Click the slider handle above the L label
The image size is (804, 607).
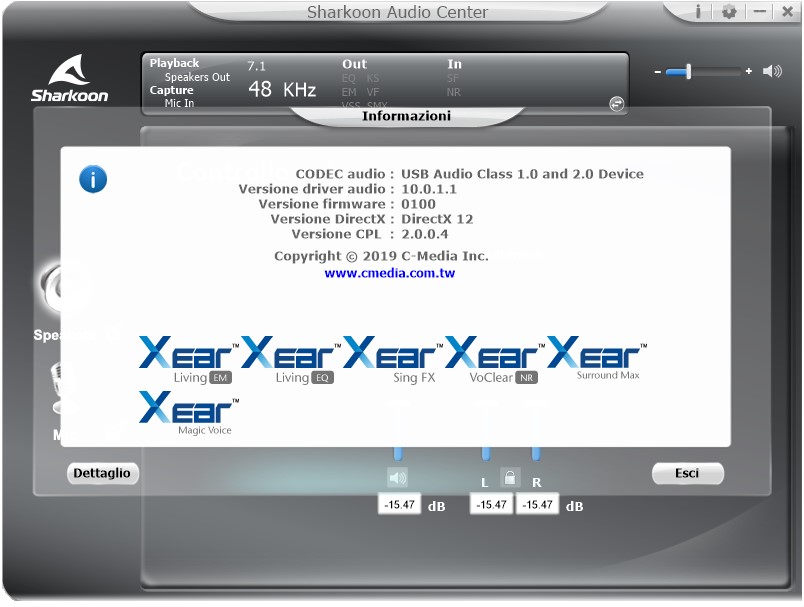coord(486,453)
